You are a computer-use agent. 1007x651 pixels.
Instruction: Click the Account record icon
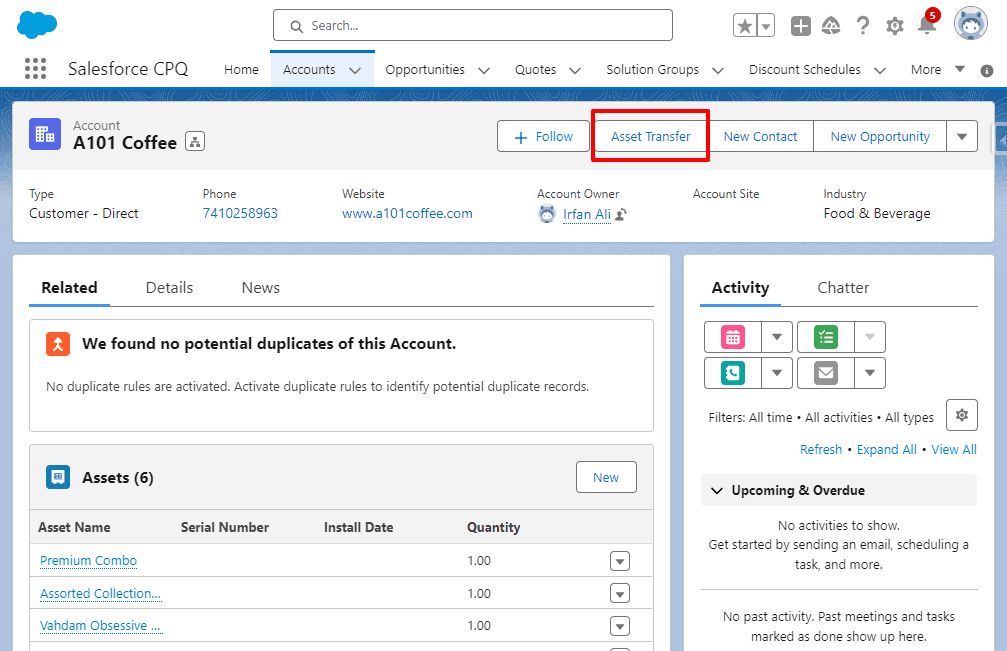click(x=45, y=134)
